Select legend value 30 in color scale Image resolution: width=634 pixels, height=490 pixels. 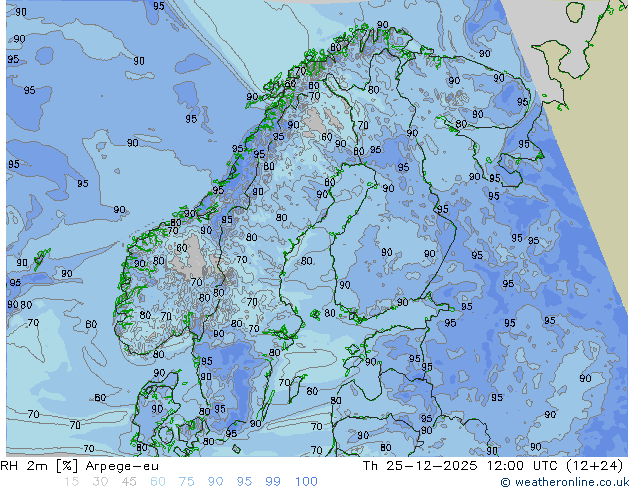(100, 482)
